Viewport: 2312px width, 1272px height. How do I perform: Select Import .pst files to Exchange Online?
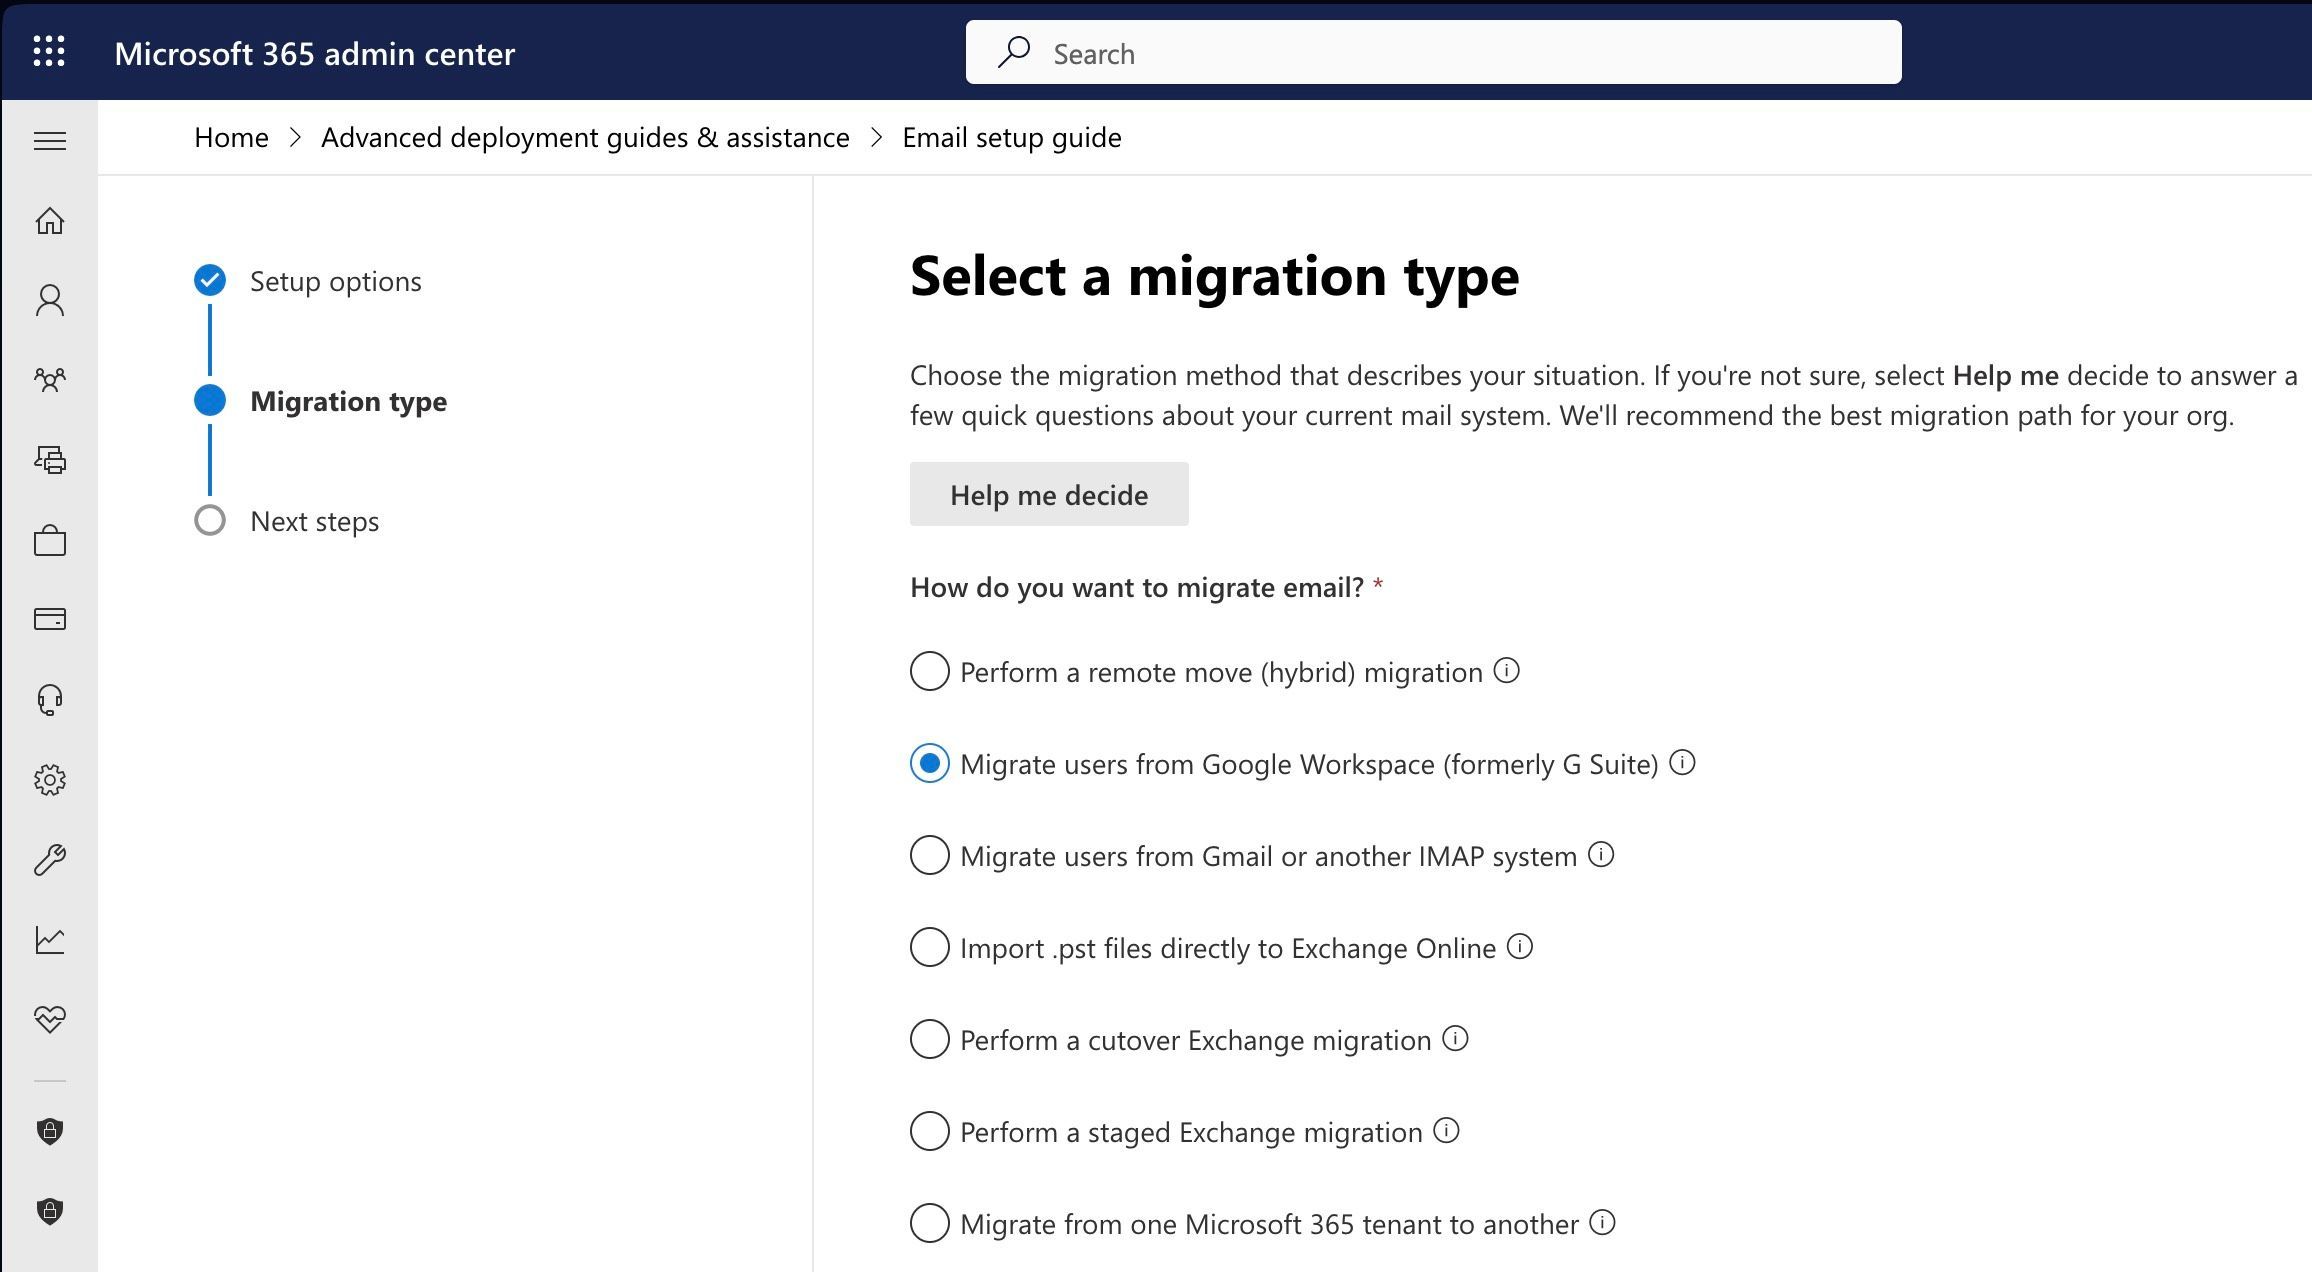[x=929, y=947]
